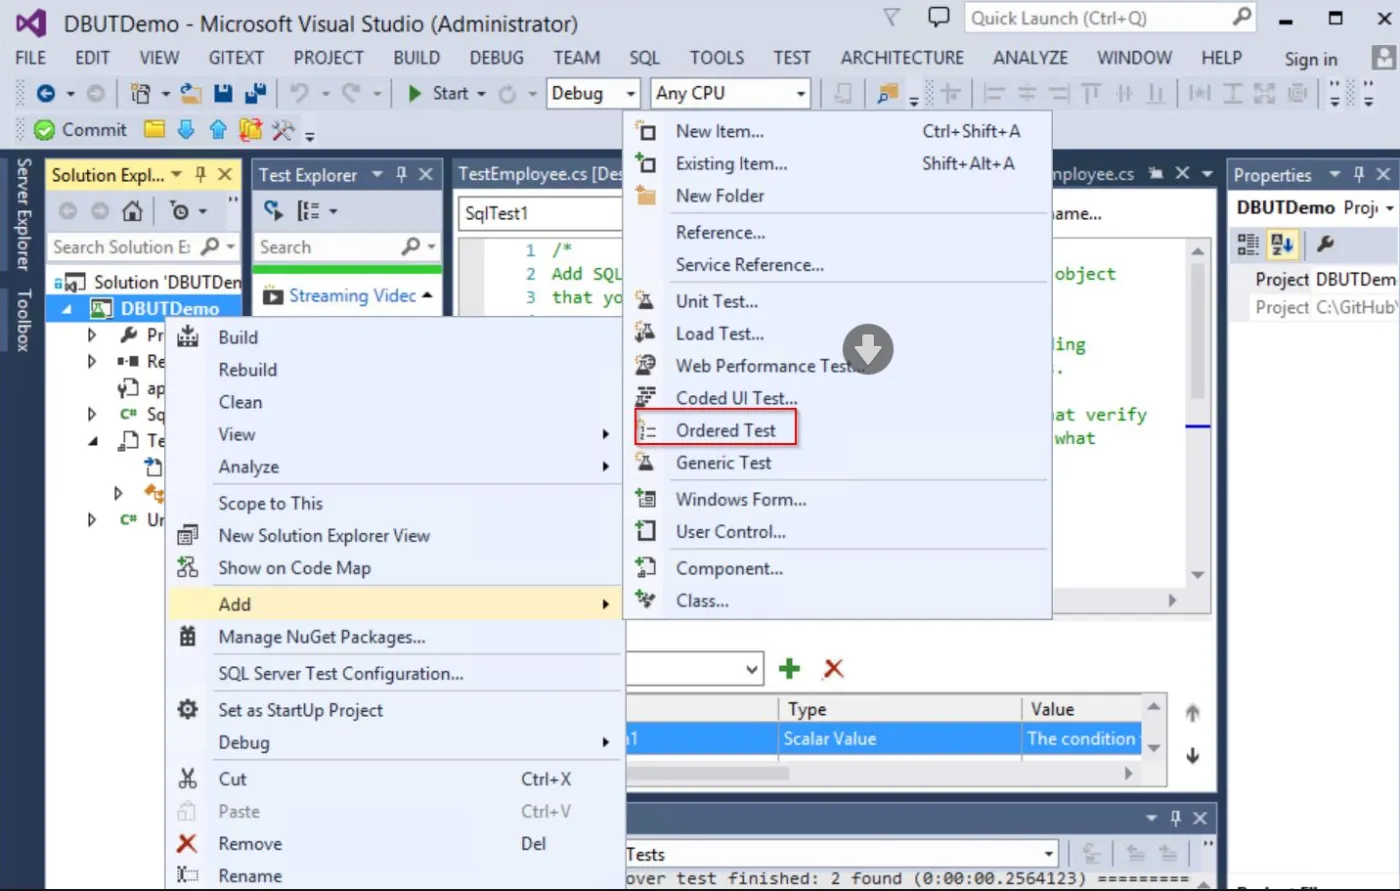
Task: Click the Property Pages wrench icon
Action: point(1324,243)
